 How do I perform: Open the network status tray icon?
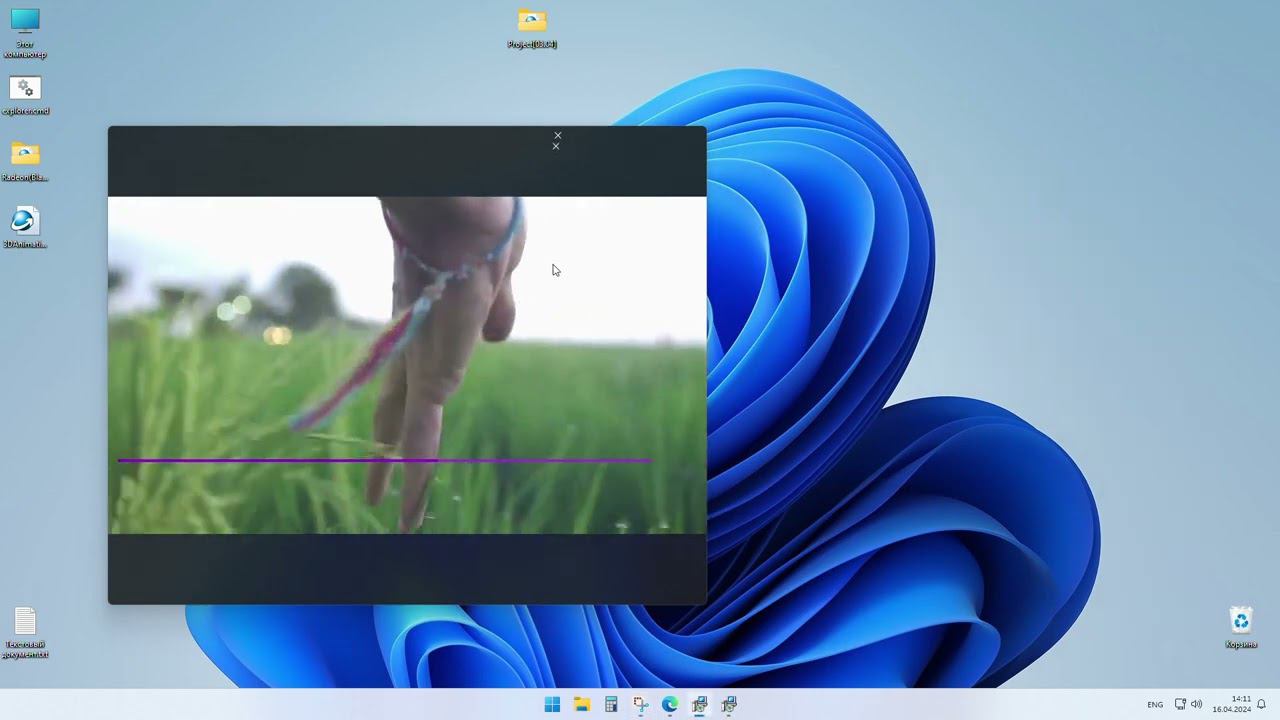[x=1180, y=704]
